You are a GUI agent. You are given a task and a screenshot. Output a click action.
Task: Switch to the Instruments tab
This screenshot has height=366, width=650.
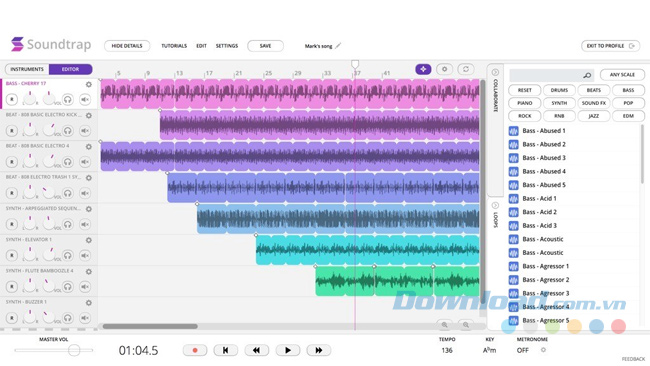[27, 69]
